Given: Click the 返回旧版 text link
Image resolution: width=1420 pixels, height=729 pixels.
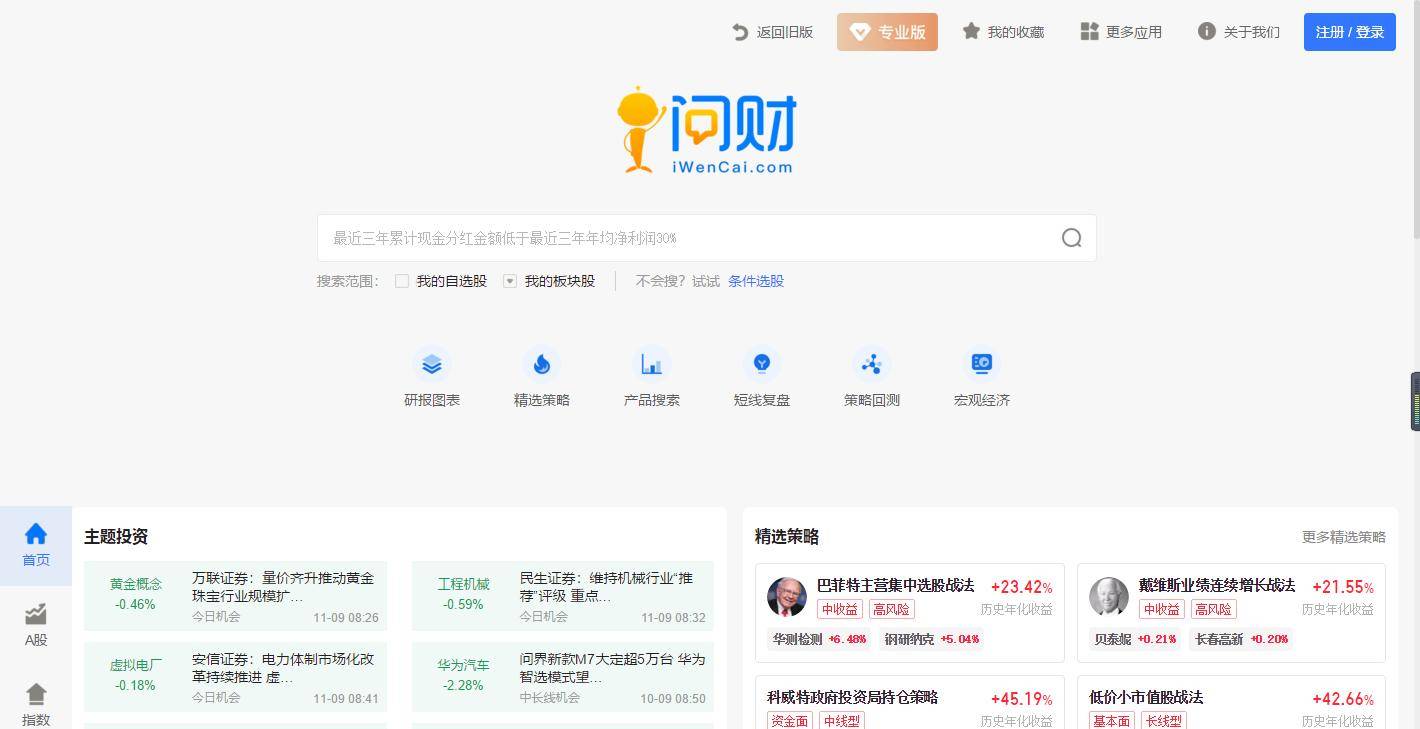Looking at the screenshot, I should (x=785, y=32).
